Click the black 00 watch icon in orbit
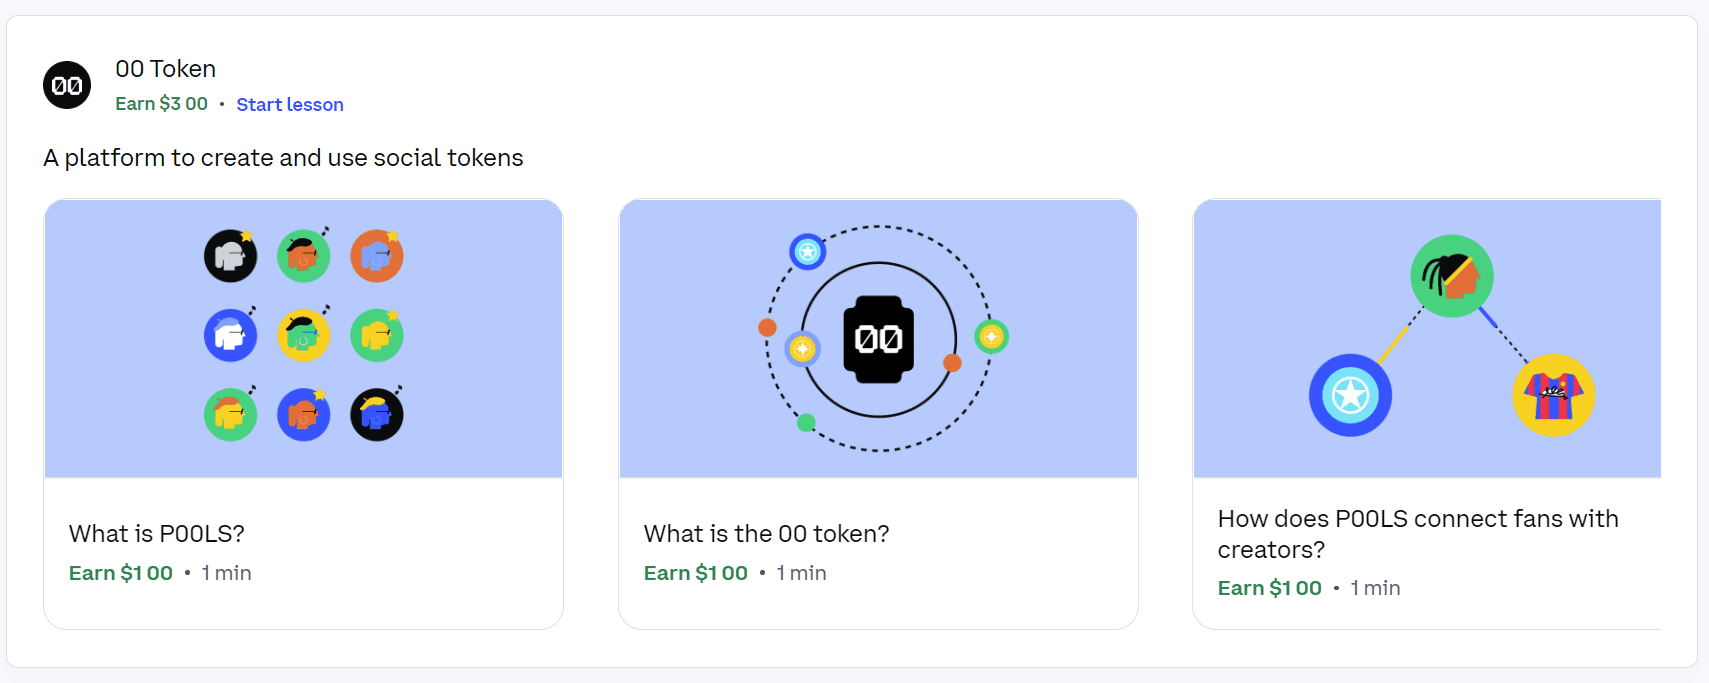Screen dimensions: 1709x683 coord(879,339)
